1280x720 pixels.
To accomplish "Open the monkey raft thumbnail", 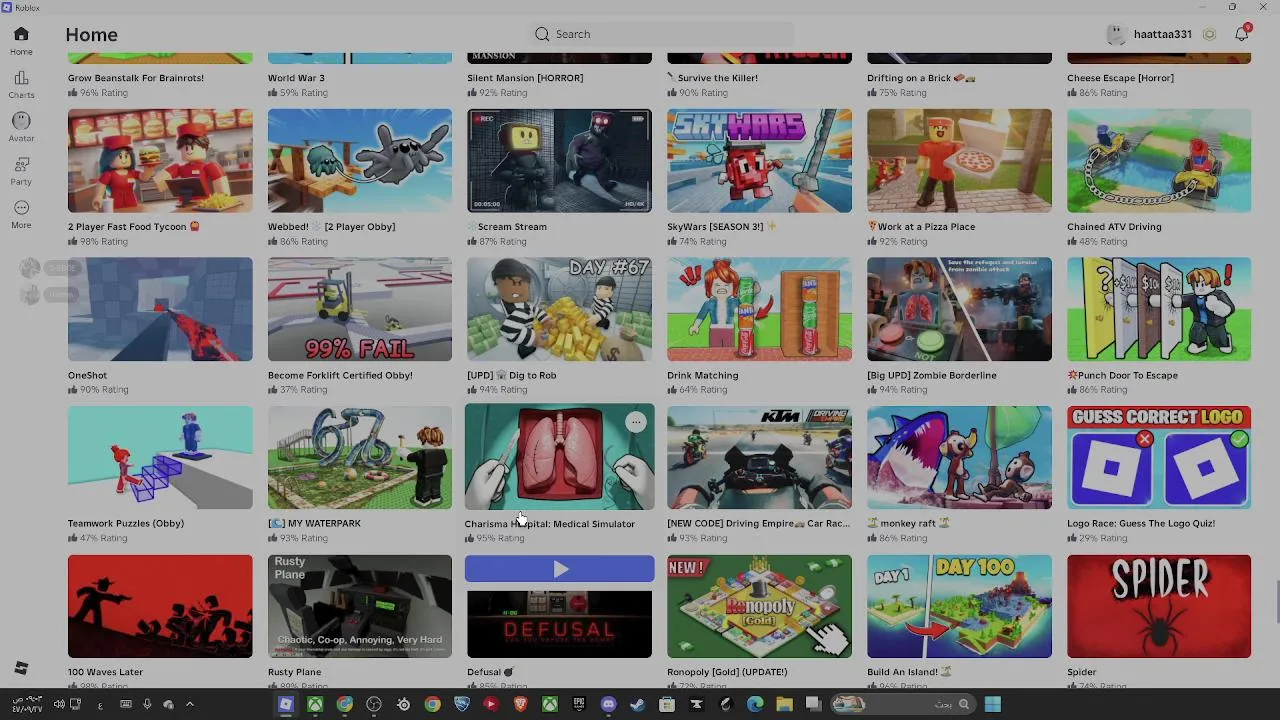I will tap(959, 457).
